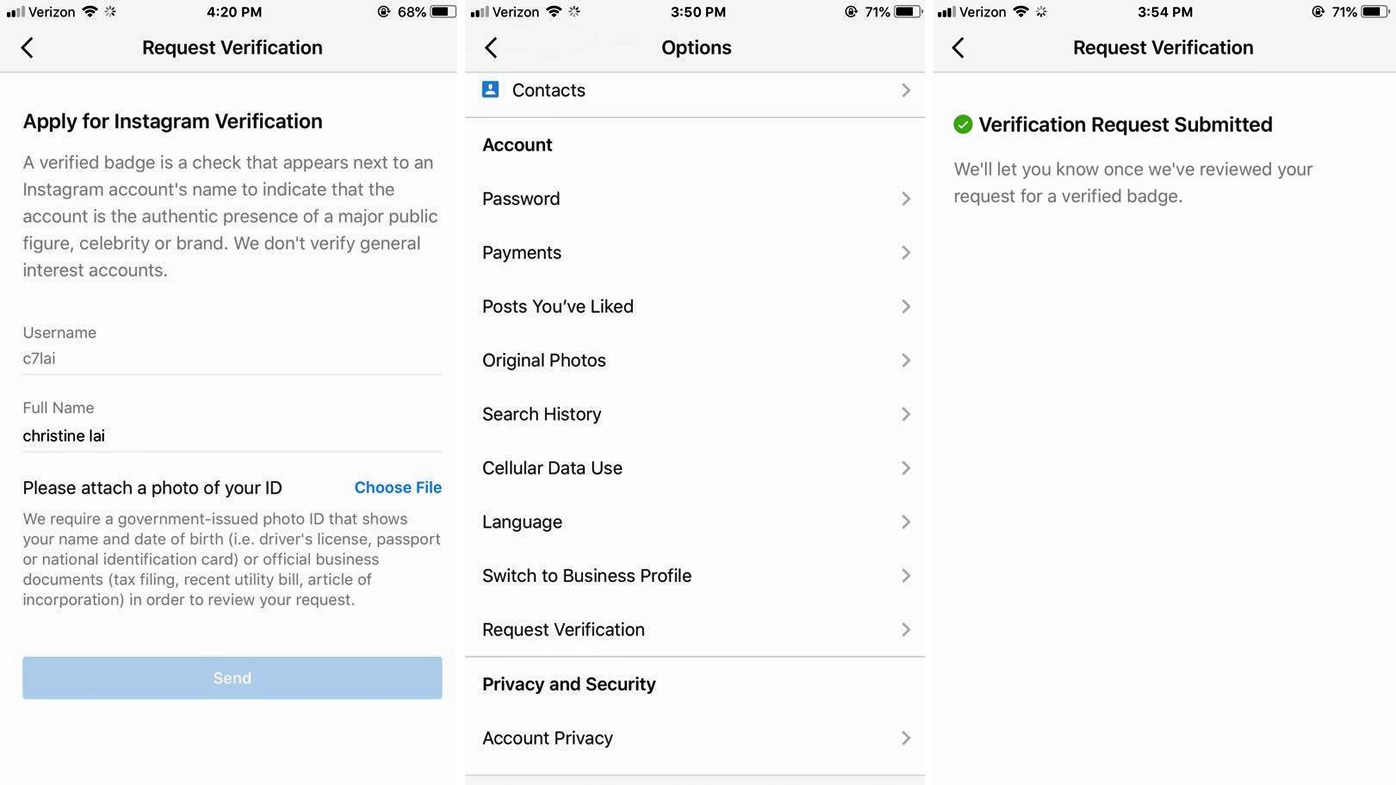The image size is (1396, 785).
Task: Tap the Send button
Action: pyautogui.click(x=232, y=678)
